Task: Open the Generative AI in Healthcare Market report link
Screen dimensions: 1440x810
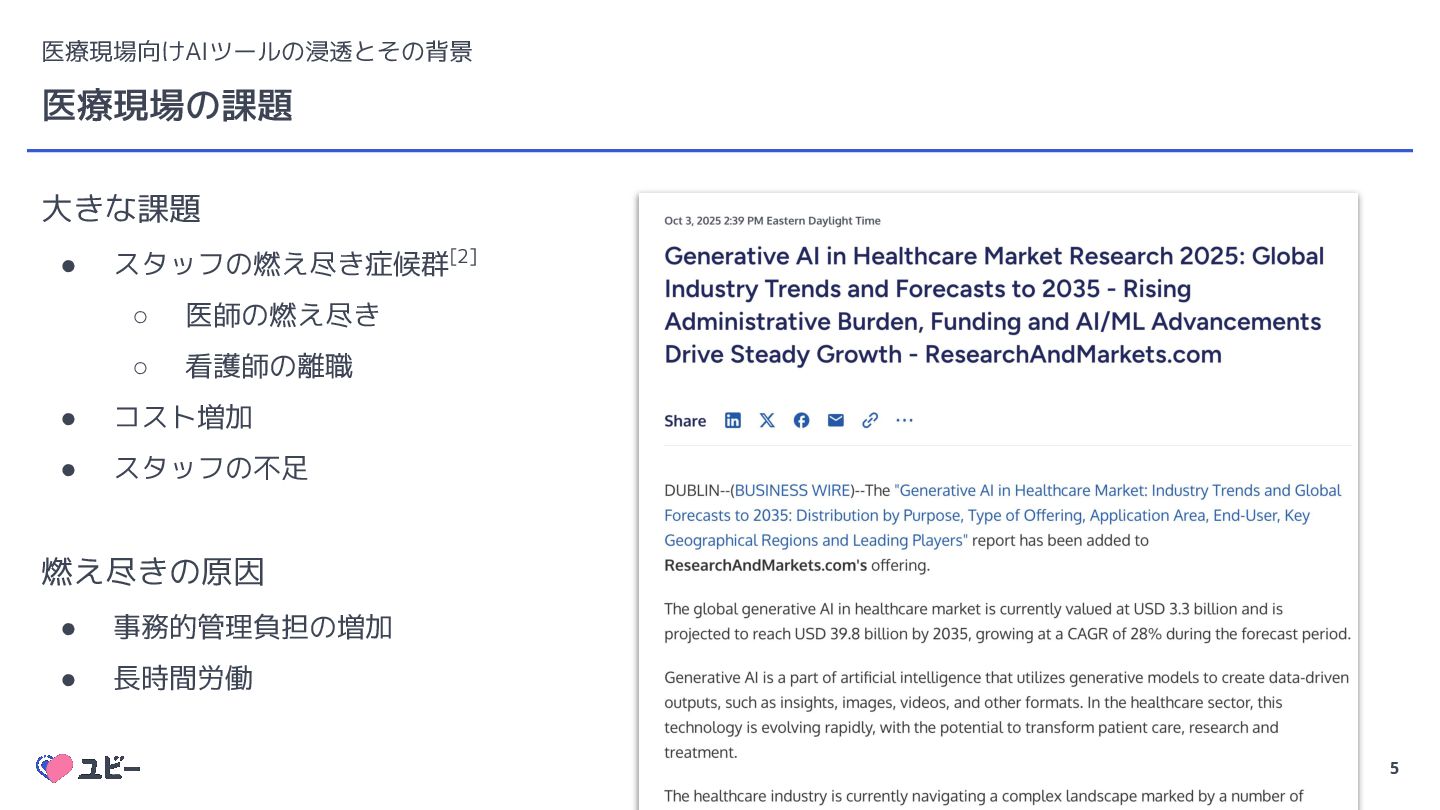Action: coord(1003,515)
